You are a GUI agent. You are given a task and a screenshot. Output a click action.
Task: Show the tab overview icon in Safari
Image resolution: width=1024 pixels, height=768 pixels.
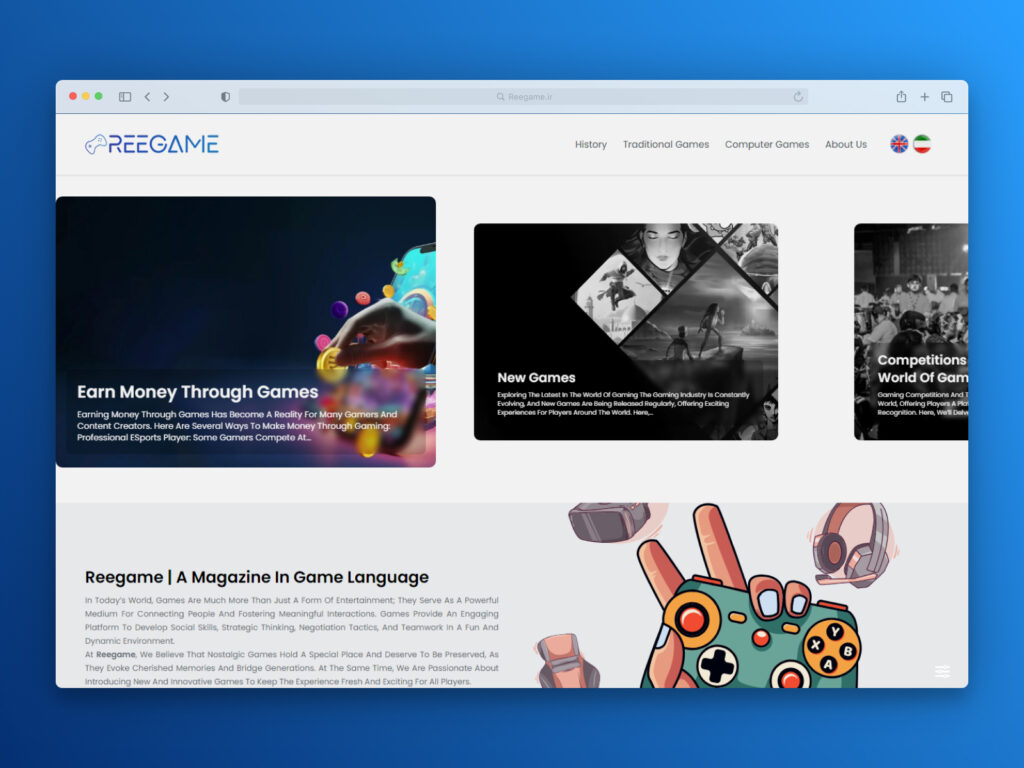click(x=947, y=97)
